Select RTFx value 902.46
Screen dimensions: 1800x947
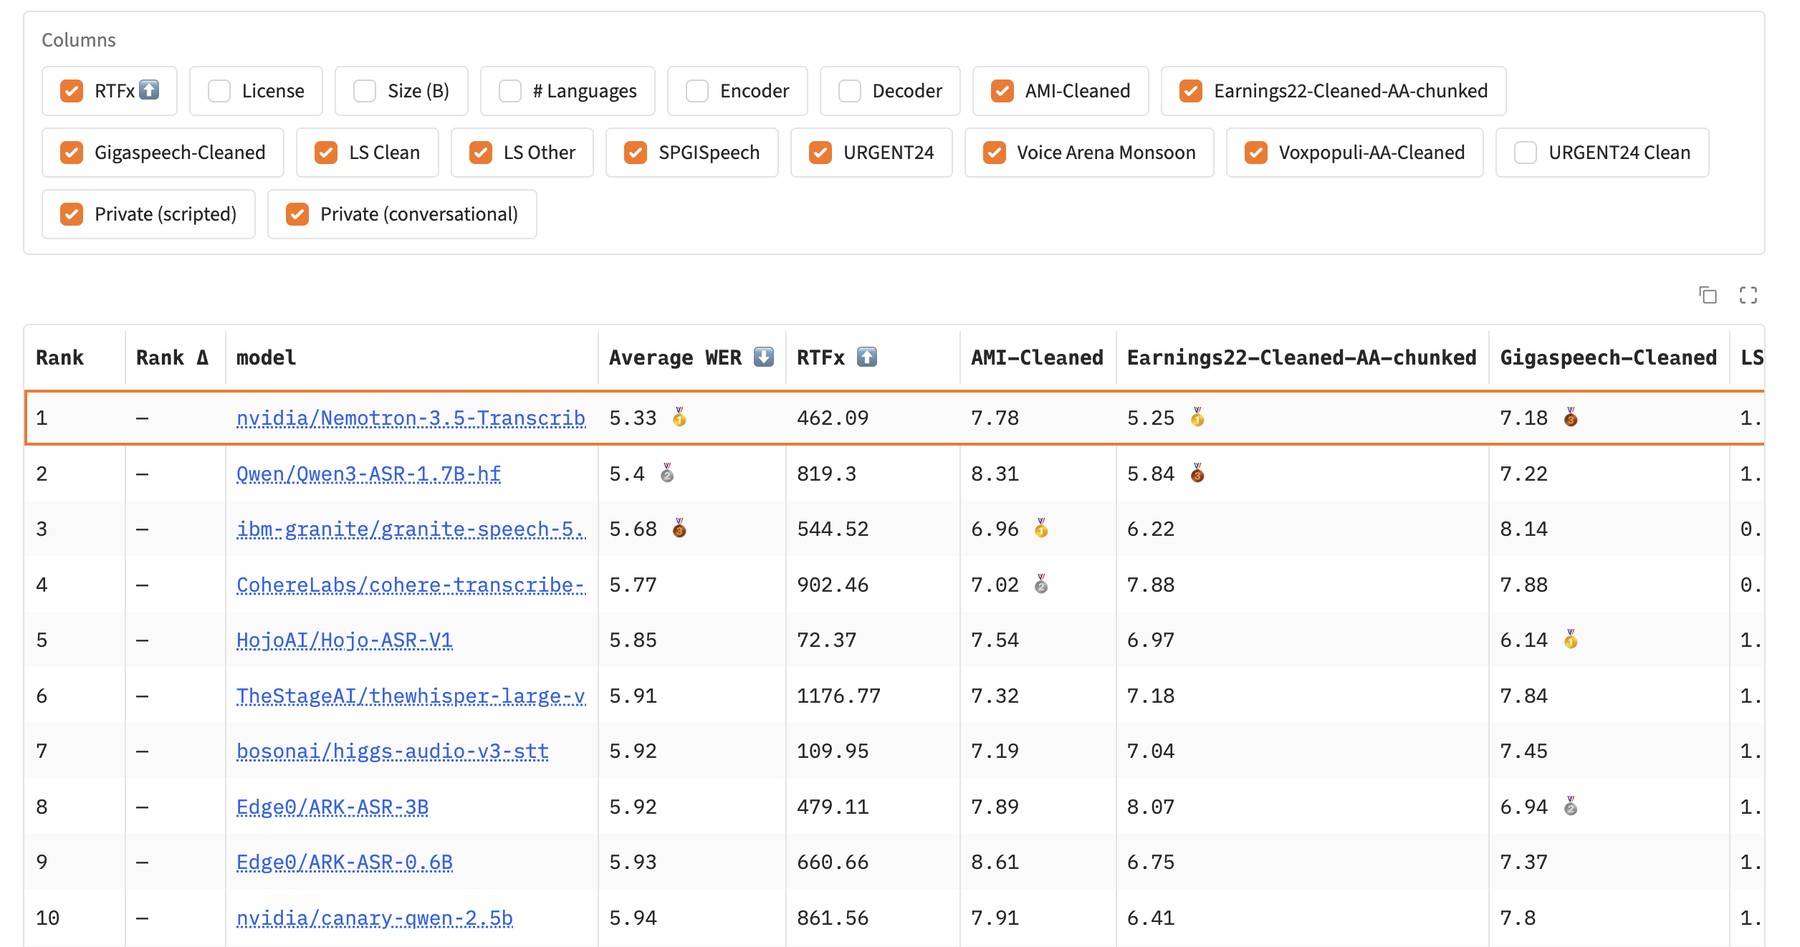point(833,585)
